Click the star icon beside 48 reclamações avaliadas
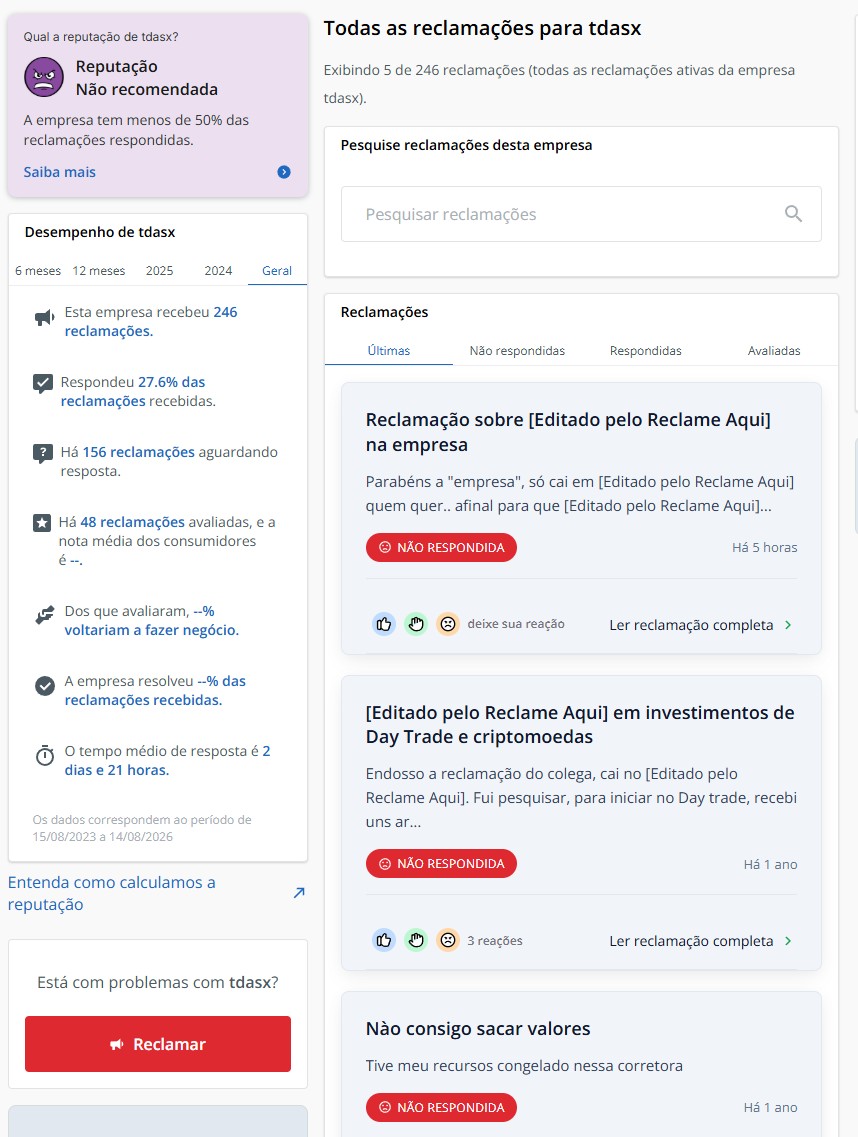858x1137 pixels. [x=42, y=523]
